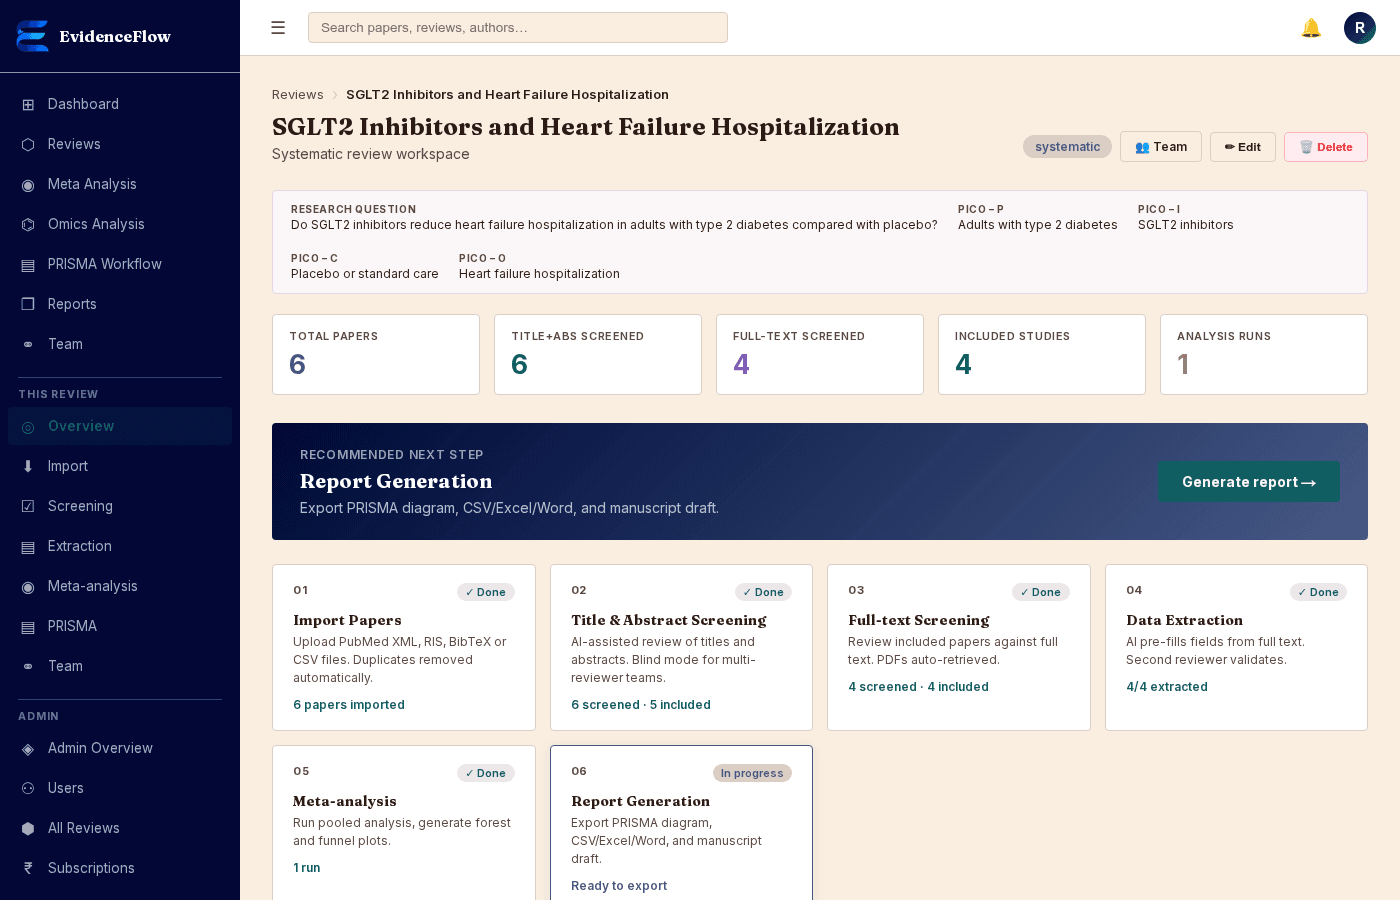Click the Import download-arrow icon

28,466
